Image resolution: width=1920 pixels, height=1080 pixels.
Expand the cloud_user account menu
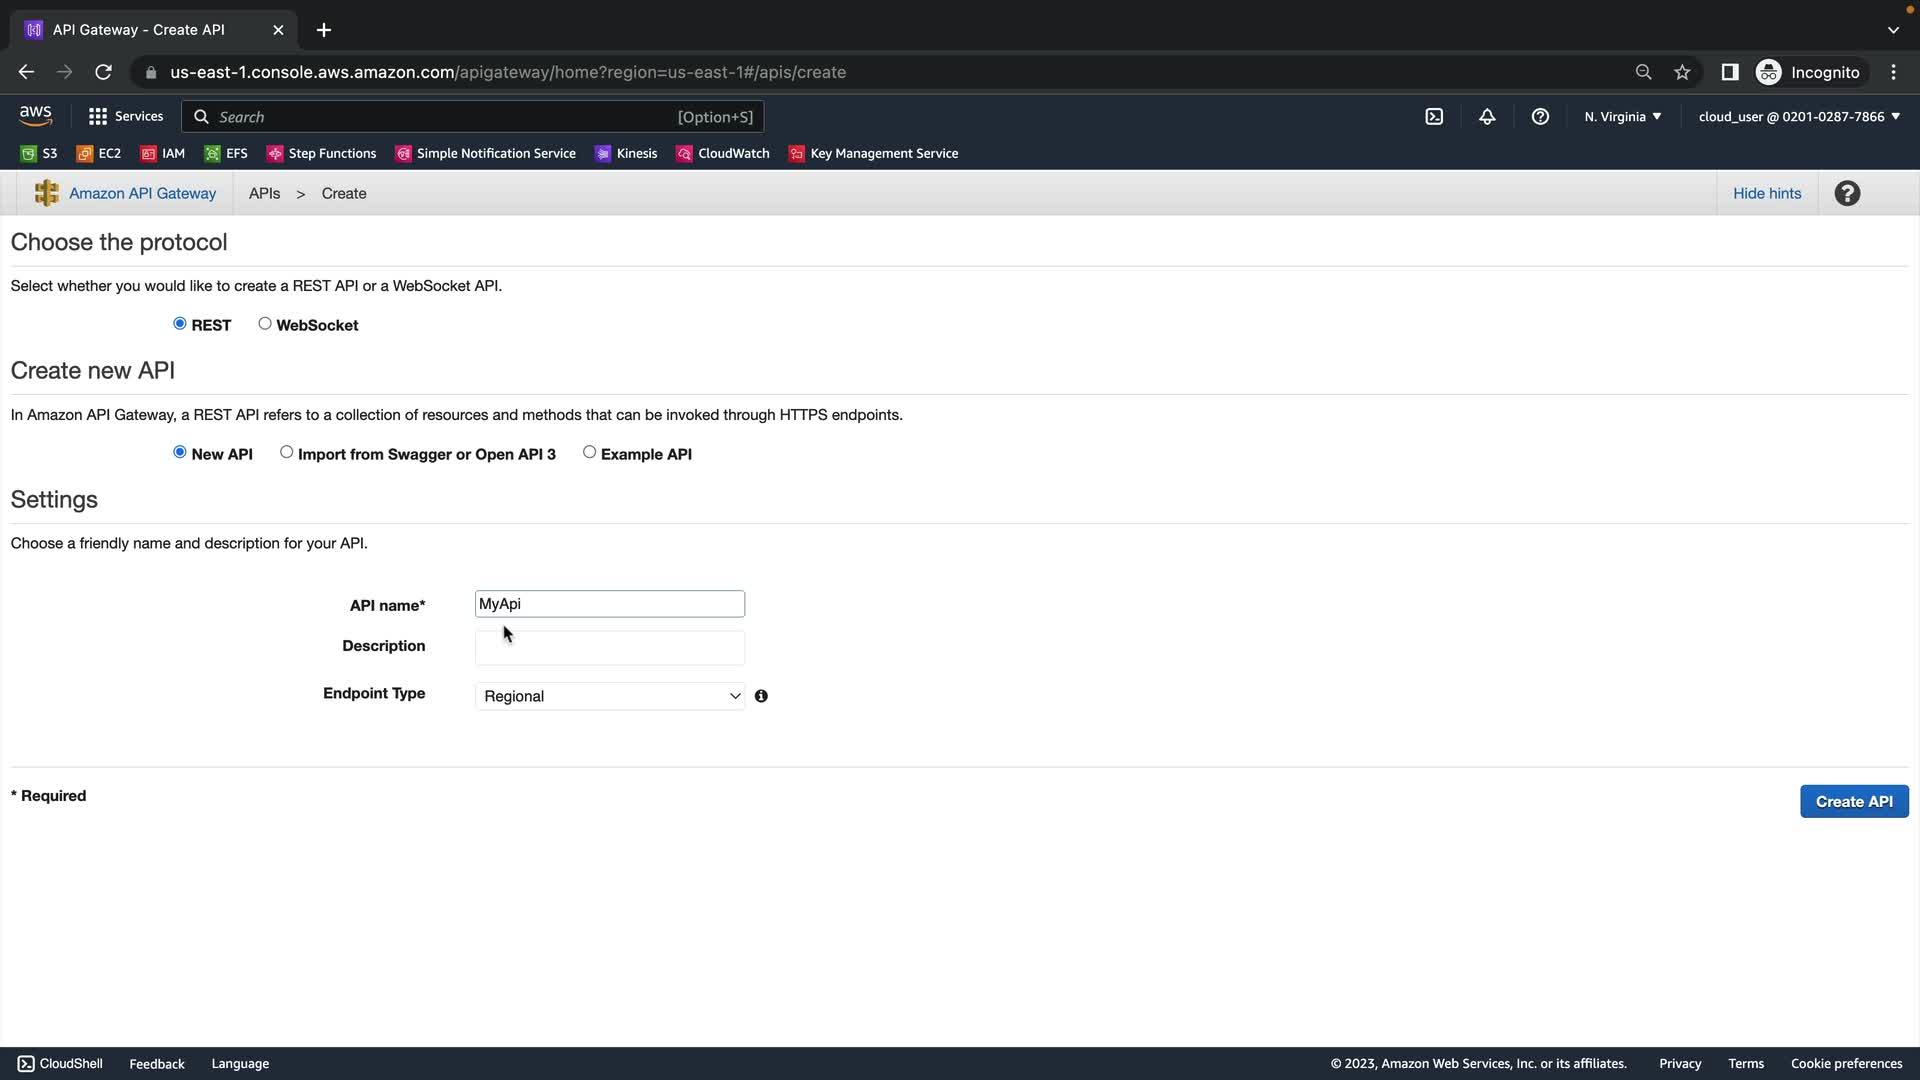pos(1798,117)
